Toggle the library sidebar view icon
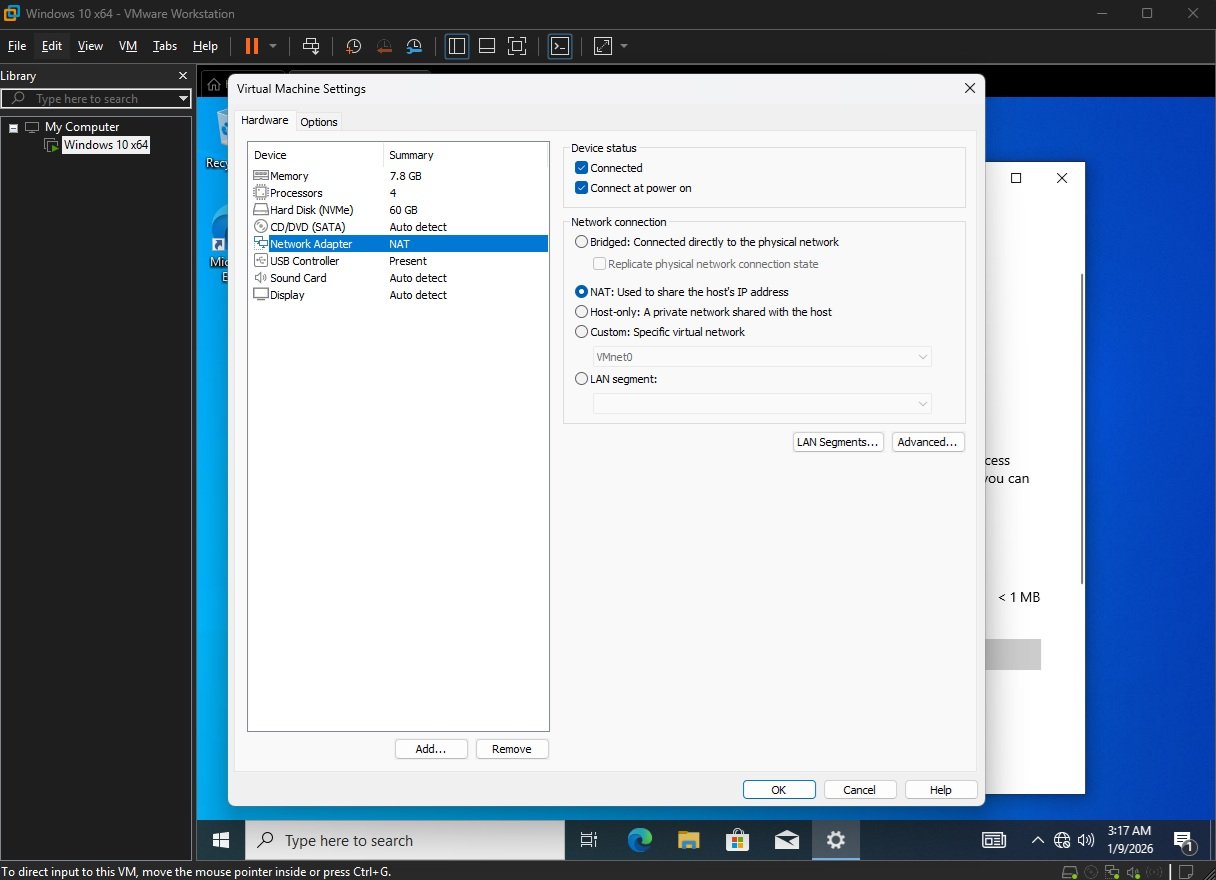Screen dimensions: 1216x880 pos(457,46)
